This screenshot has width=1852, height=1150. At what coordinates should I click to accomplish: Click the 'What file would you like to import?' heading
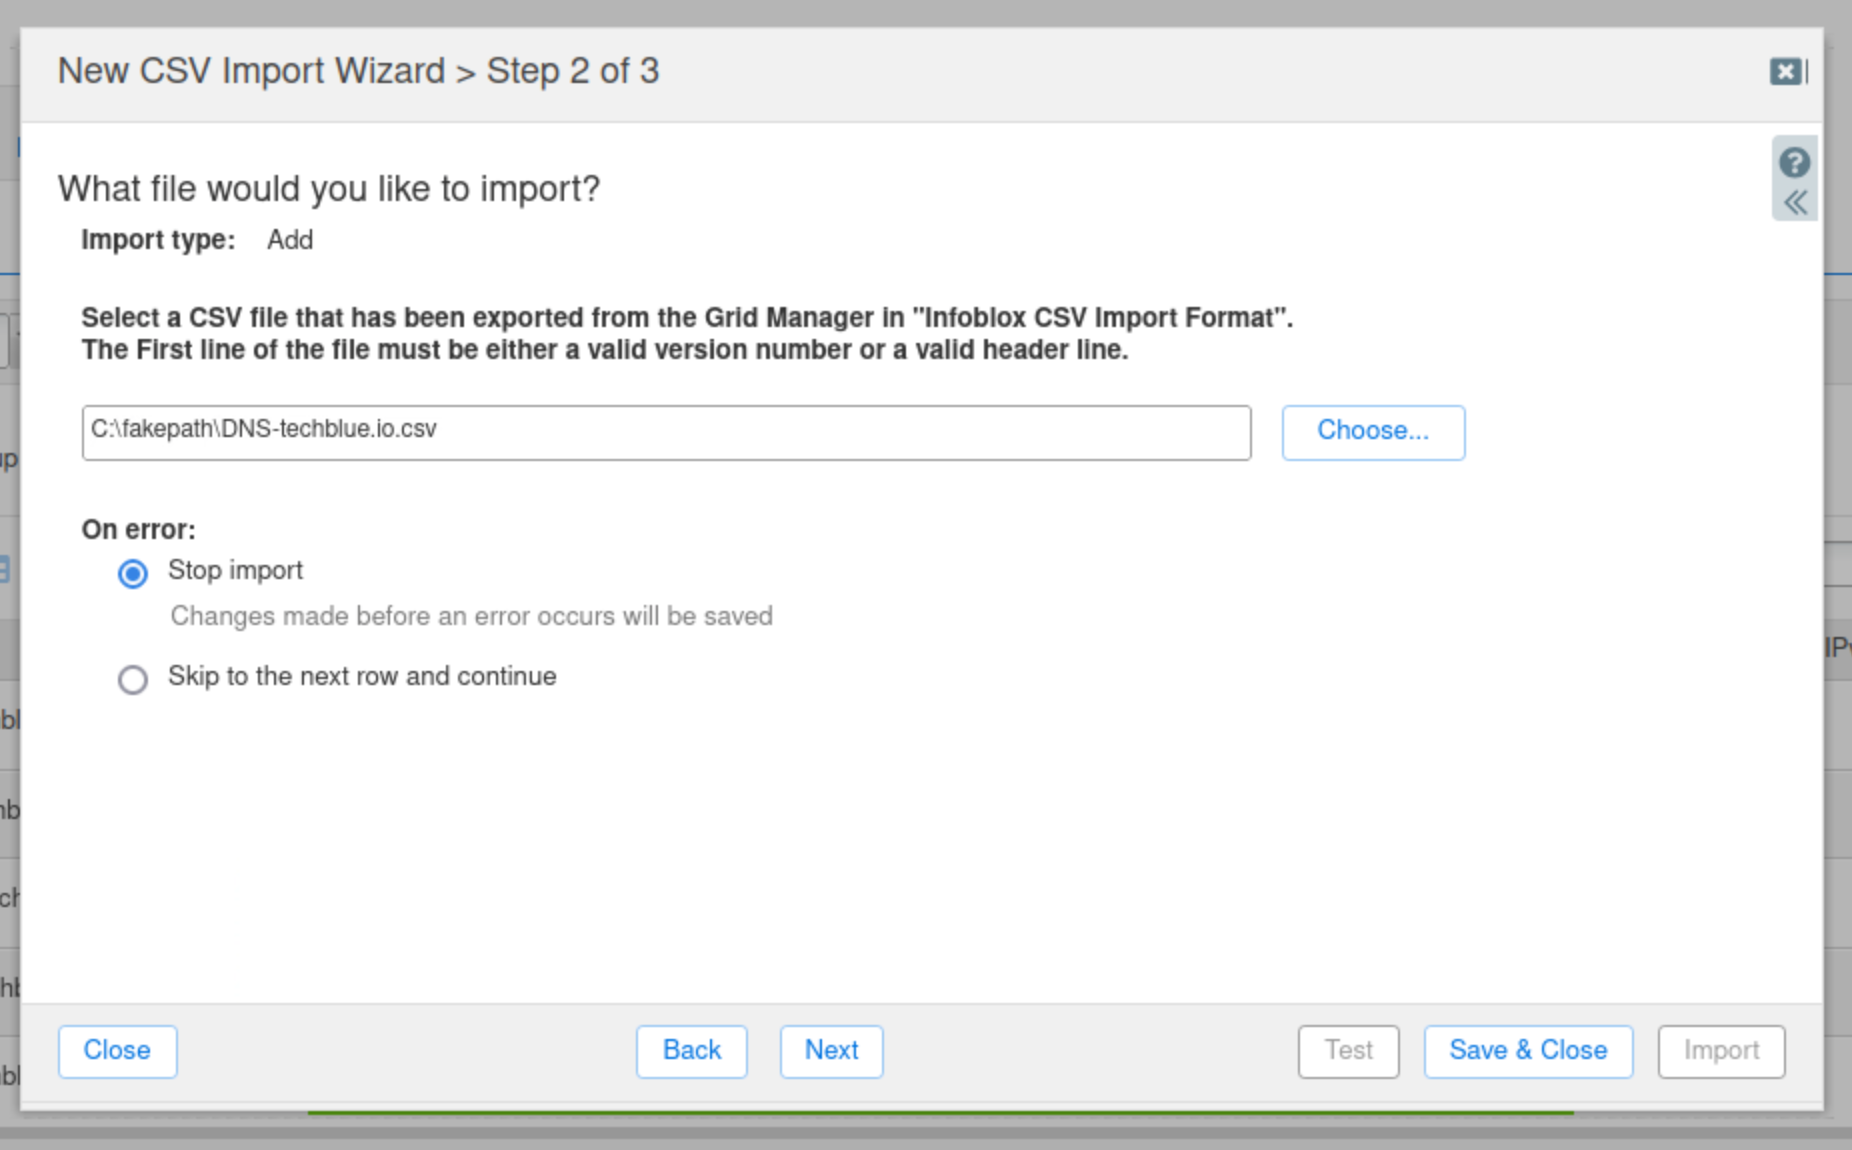329,189
